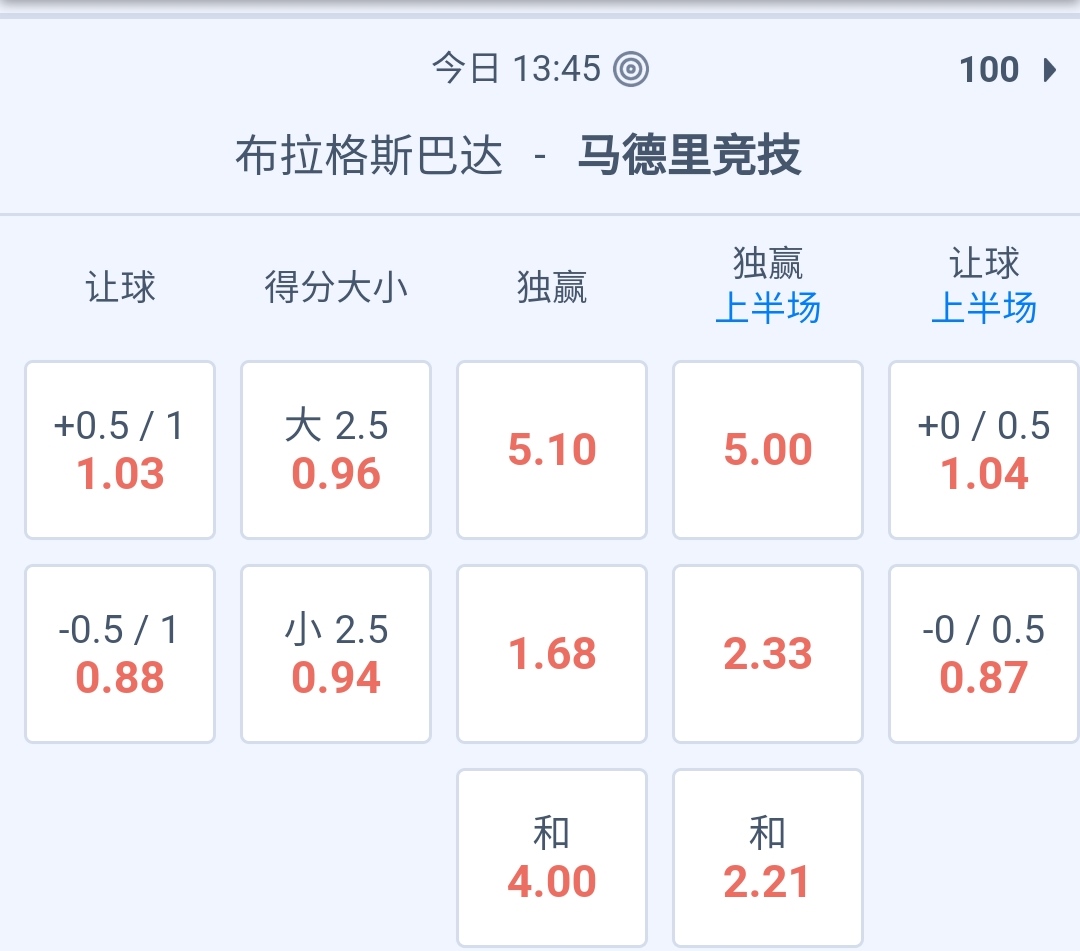Pick the 5.10 full-time win odds
This screenshot has width=1080, height=951.
pos(552,450)
